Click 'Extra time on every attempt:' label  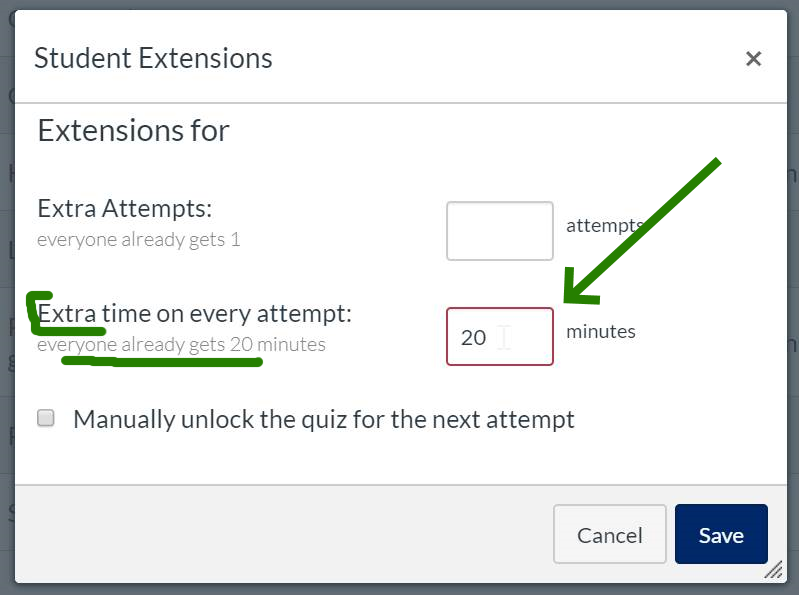195,314
